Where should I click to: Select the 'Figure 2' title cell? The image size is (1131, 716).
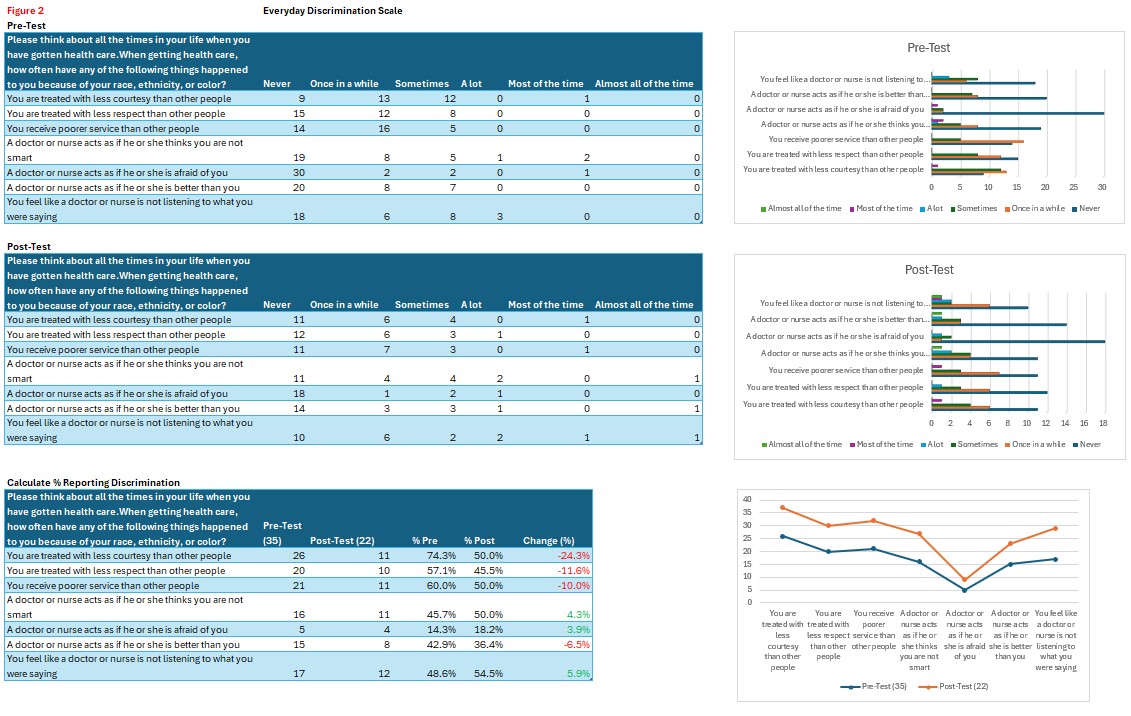[25, 10]
